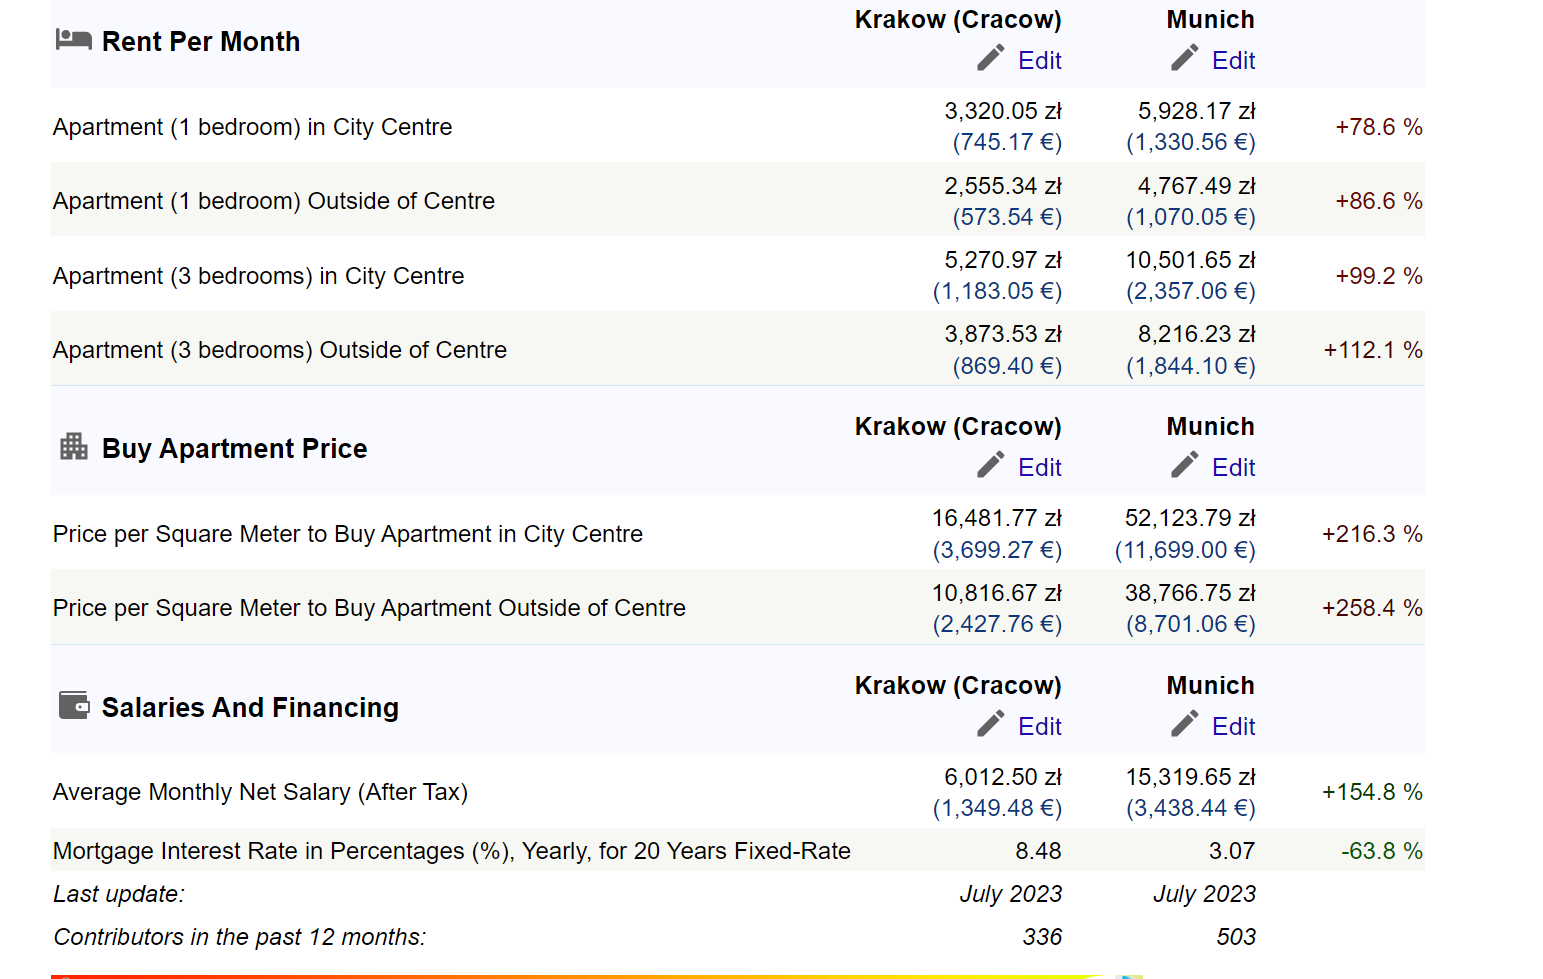Open the Krakow Edit link under Rent Per Month
The height and width of the screenshot is (979, 1543).
point(1039,61)
